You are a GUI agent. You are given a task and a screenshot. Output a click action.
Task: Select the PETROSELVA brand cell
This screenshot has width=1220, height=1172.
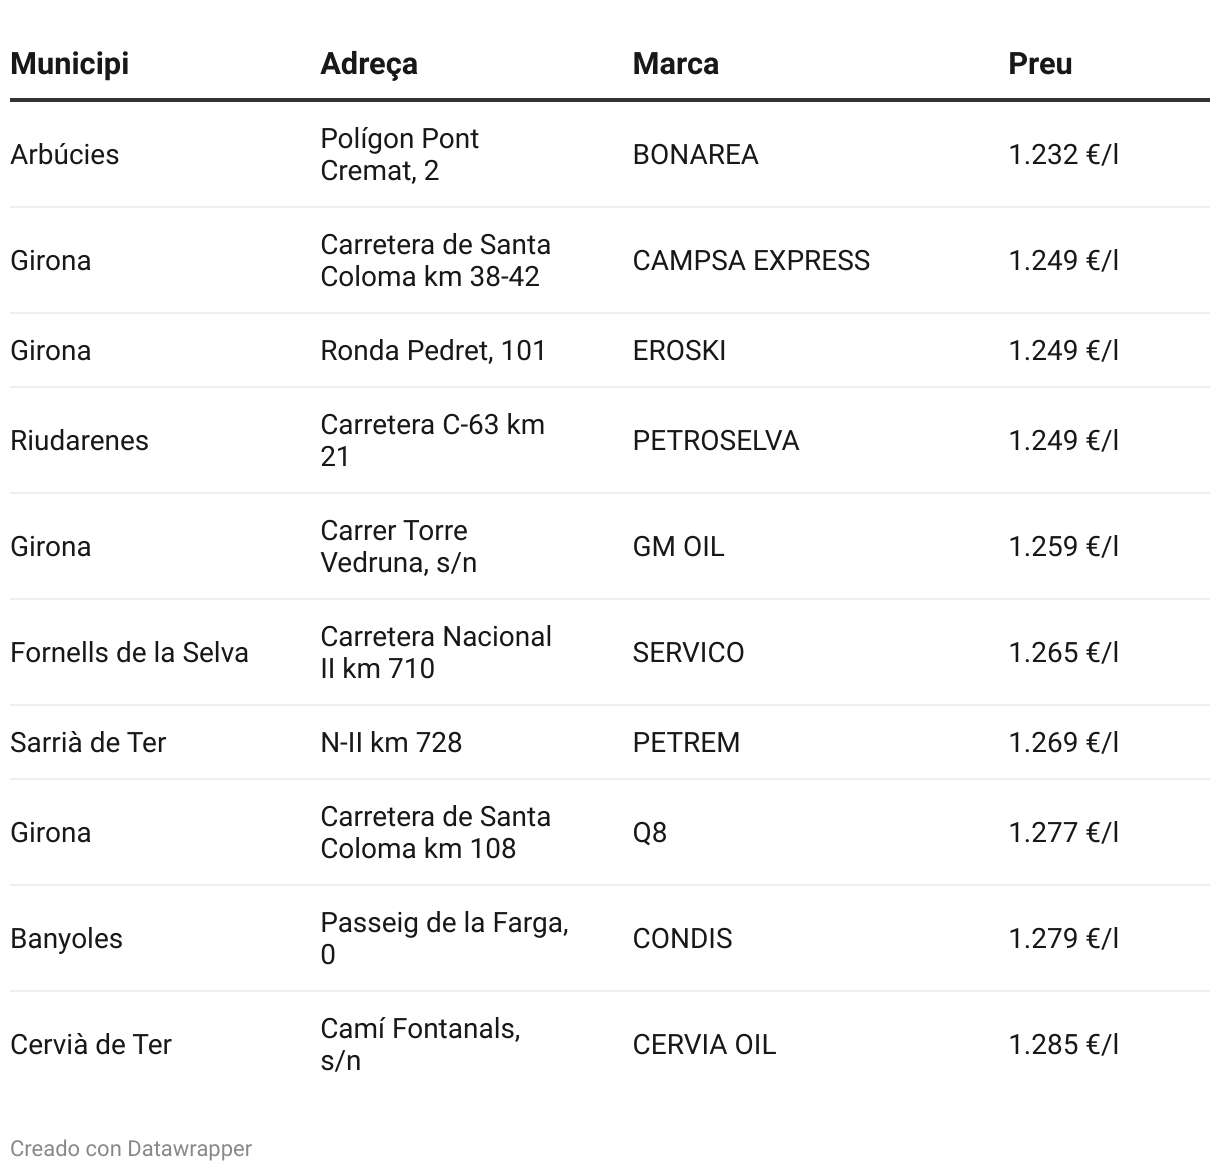tap(716, 441)
